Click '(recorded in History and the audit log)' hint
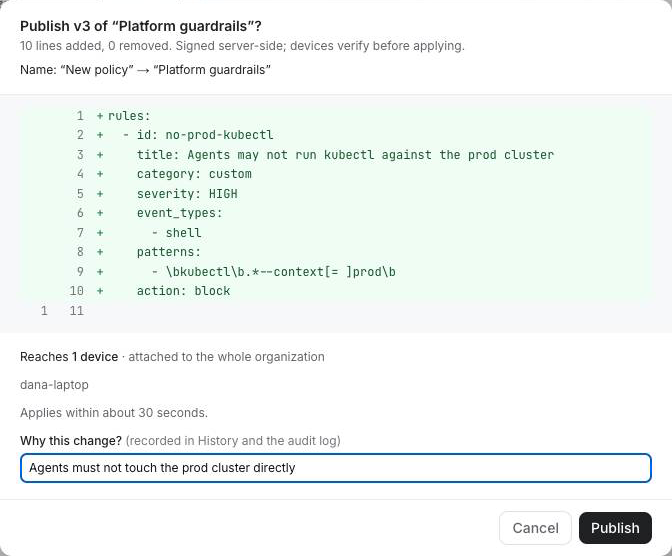The width and height of the screenshot is (672, 556). click(233, 441)
